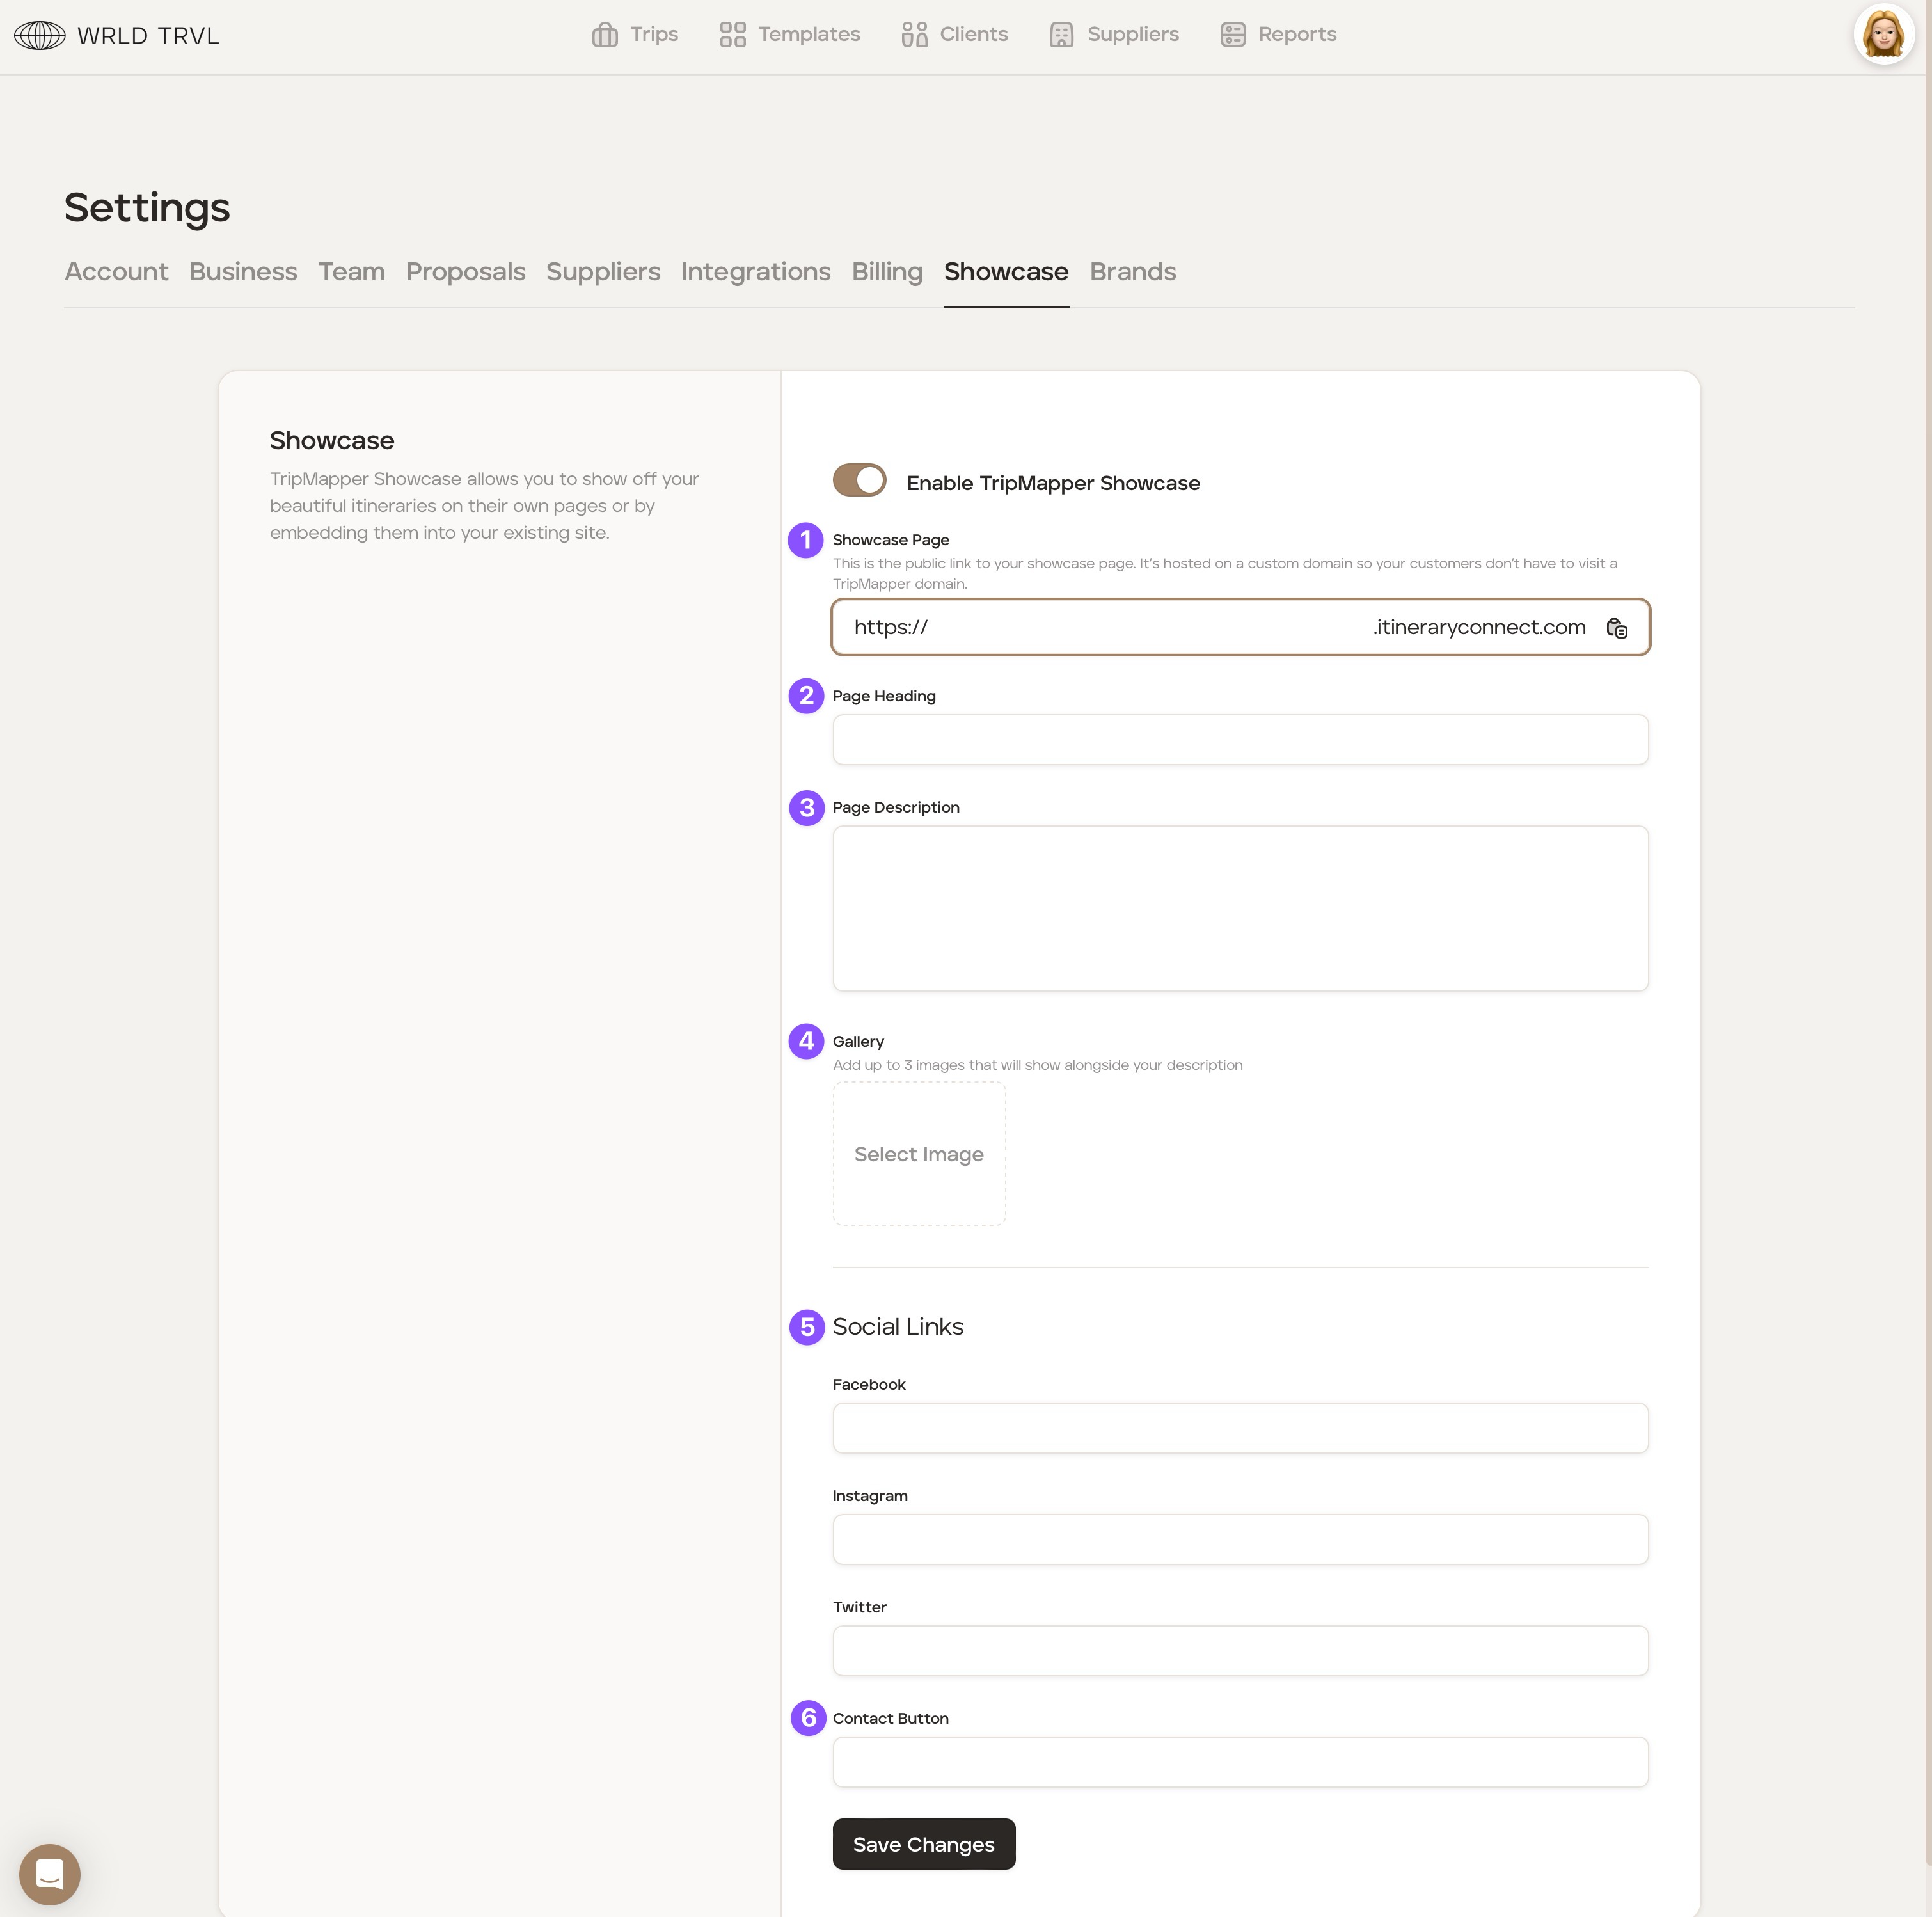1932x1917 pixels.
Task: Click the Clients people icon
Action: (914, 35)
